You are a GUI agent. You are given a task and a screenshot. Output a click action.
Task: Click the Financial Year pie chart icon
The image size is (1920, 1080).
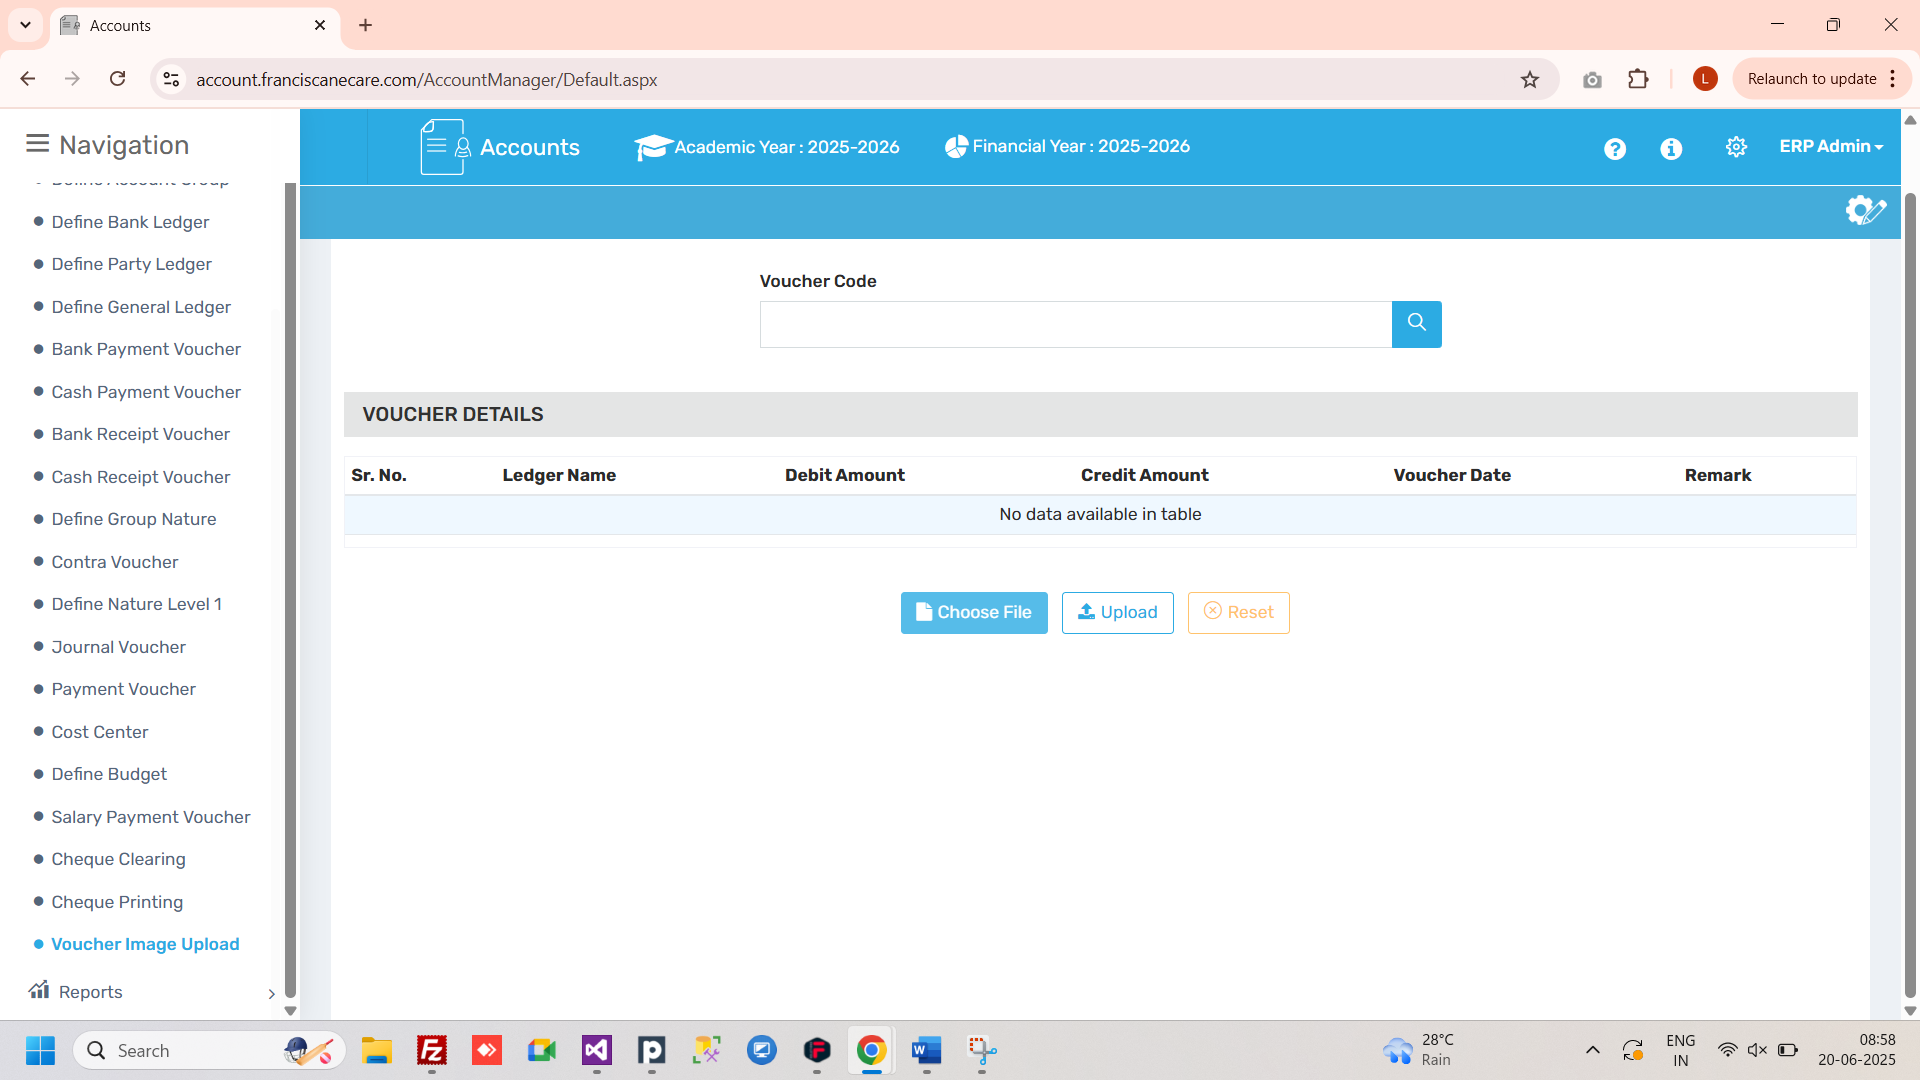pos(956,147)
